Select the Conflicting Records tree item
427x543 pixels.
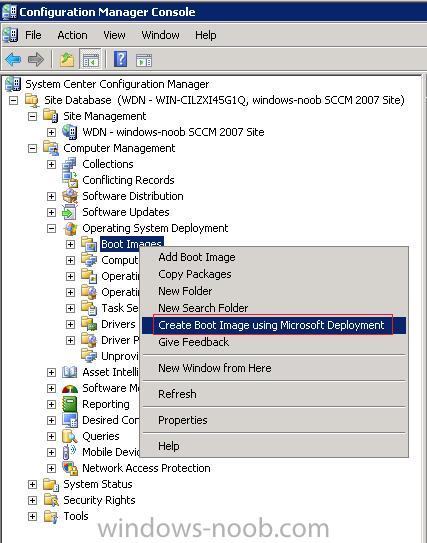[128, 180]
